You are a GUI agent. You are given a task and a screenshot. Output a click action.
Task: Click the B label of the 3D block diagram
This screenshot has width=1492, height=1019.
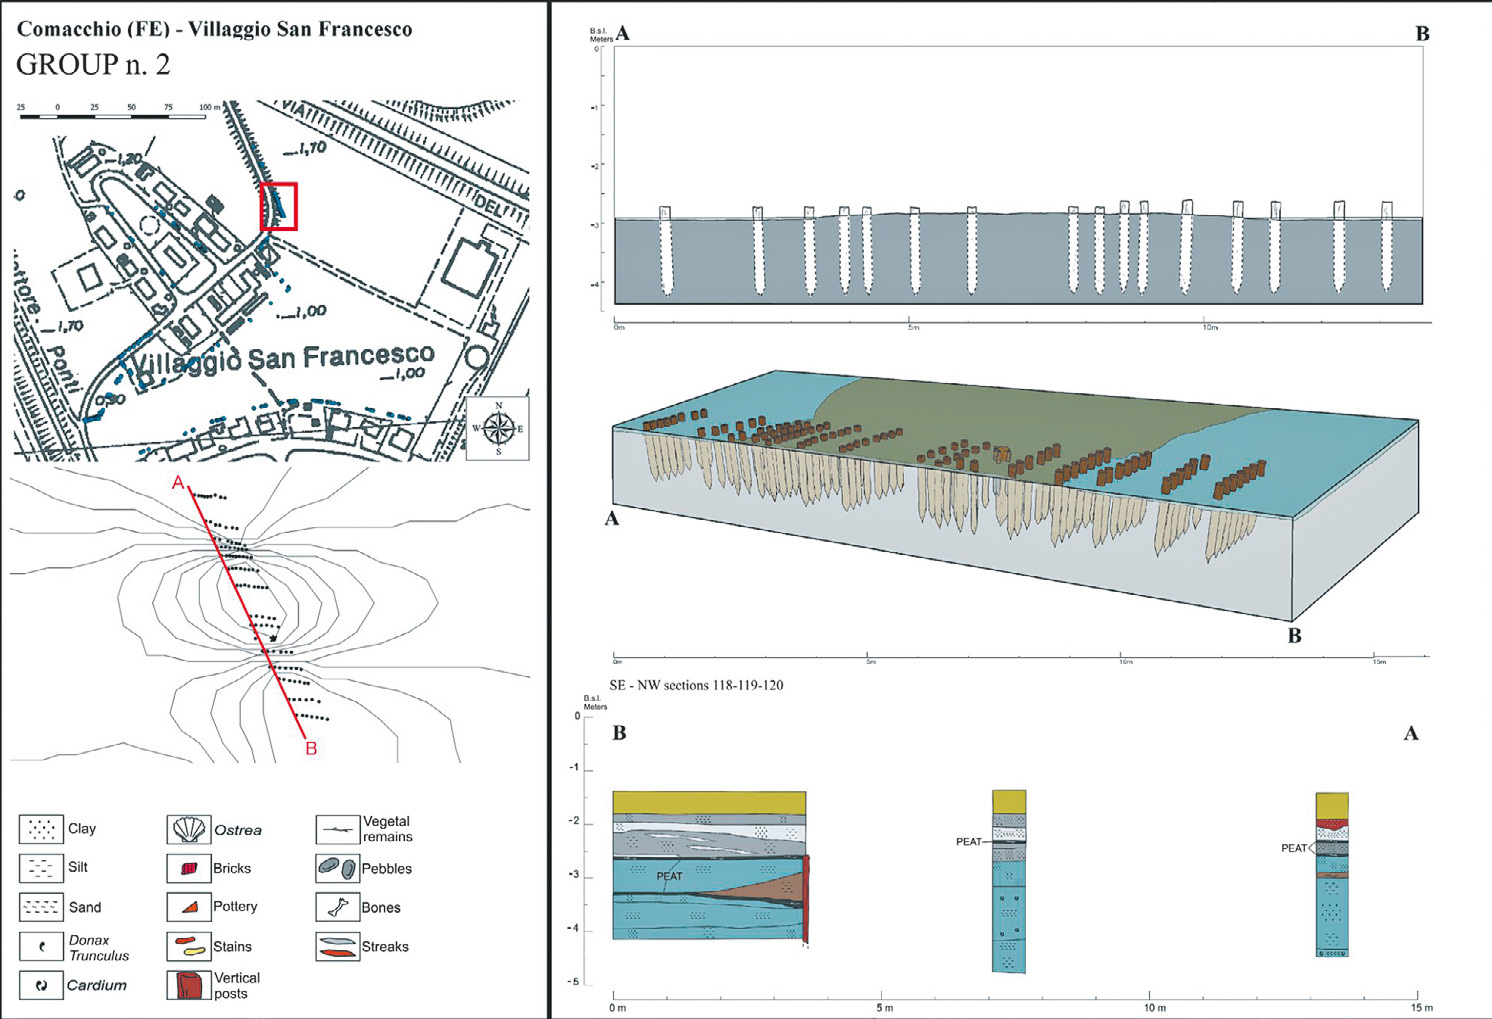1295,636
